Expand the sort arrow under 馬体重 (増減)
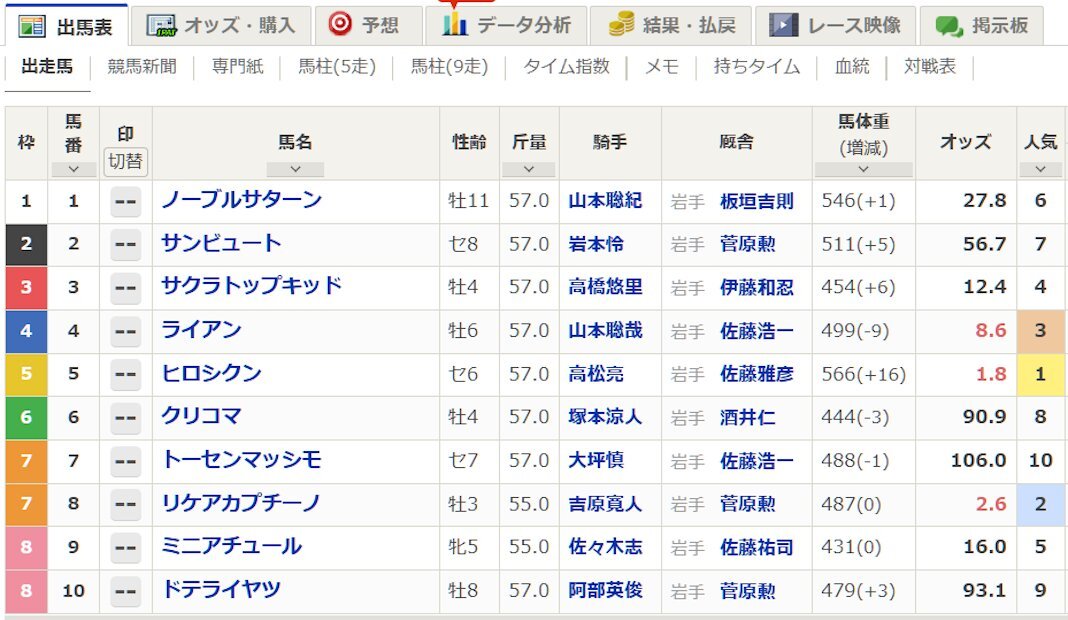 click(863, 169)
